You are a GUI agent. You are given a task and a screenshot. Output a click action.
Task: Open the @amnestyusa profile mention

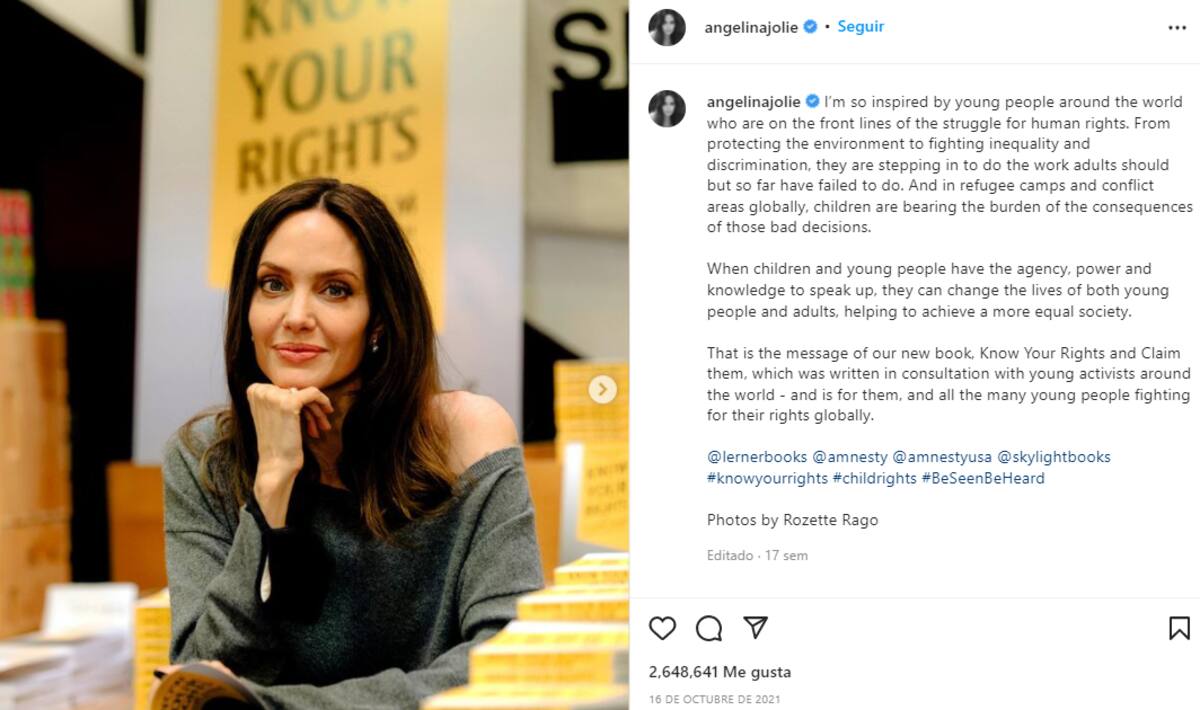pyautogui.click(x=942, y=457)
